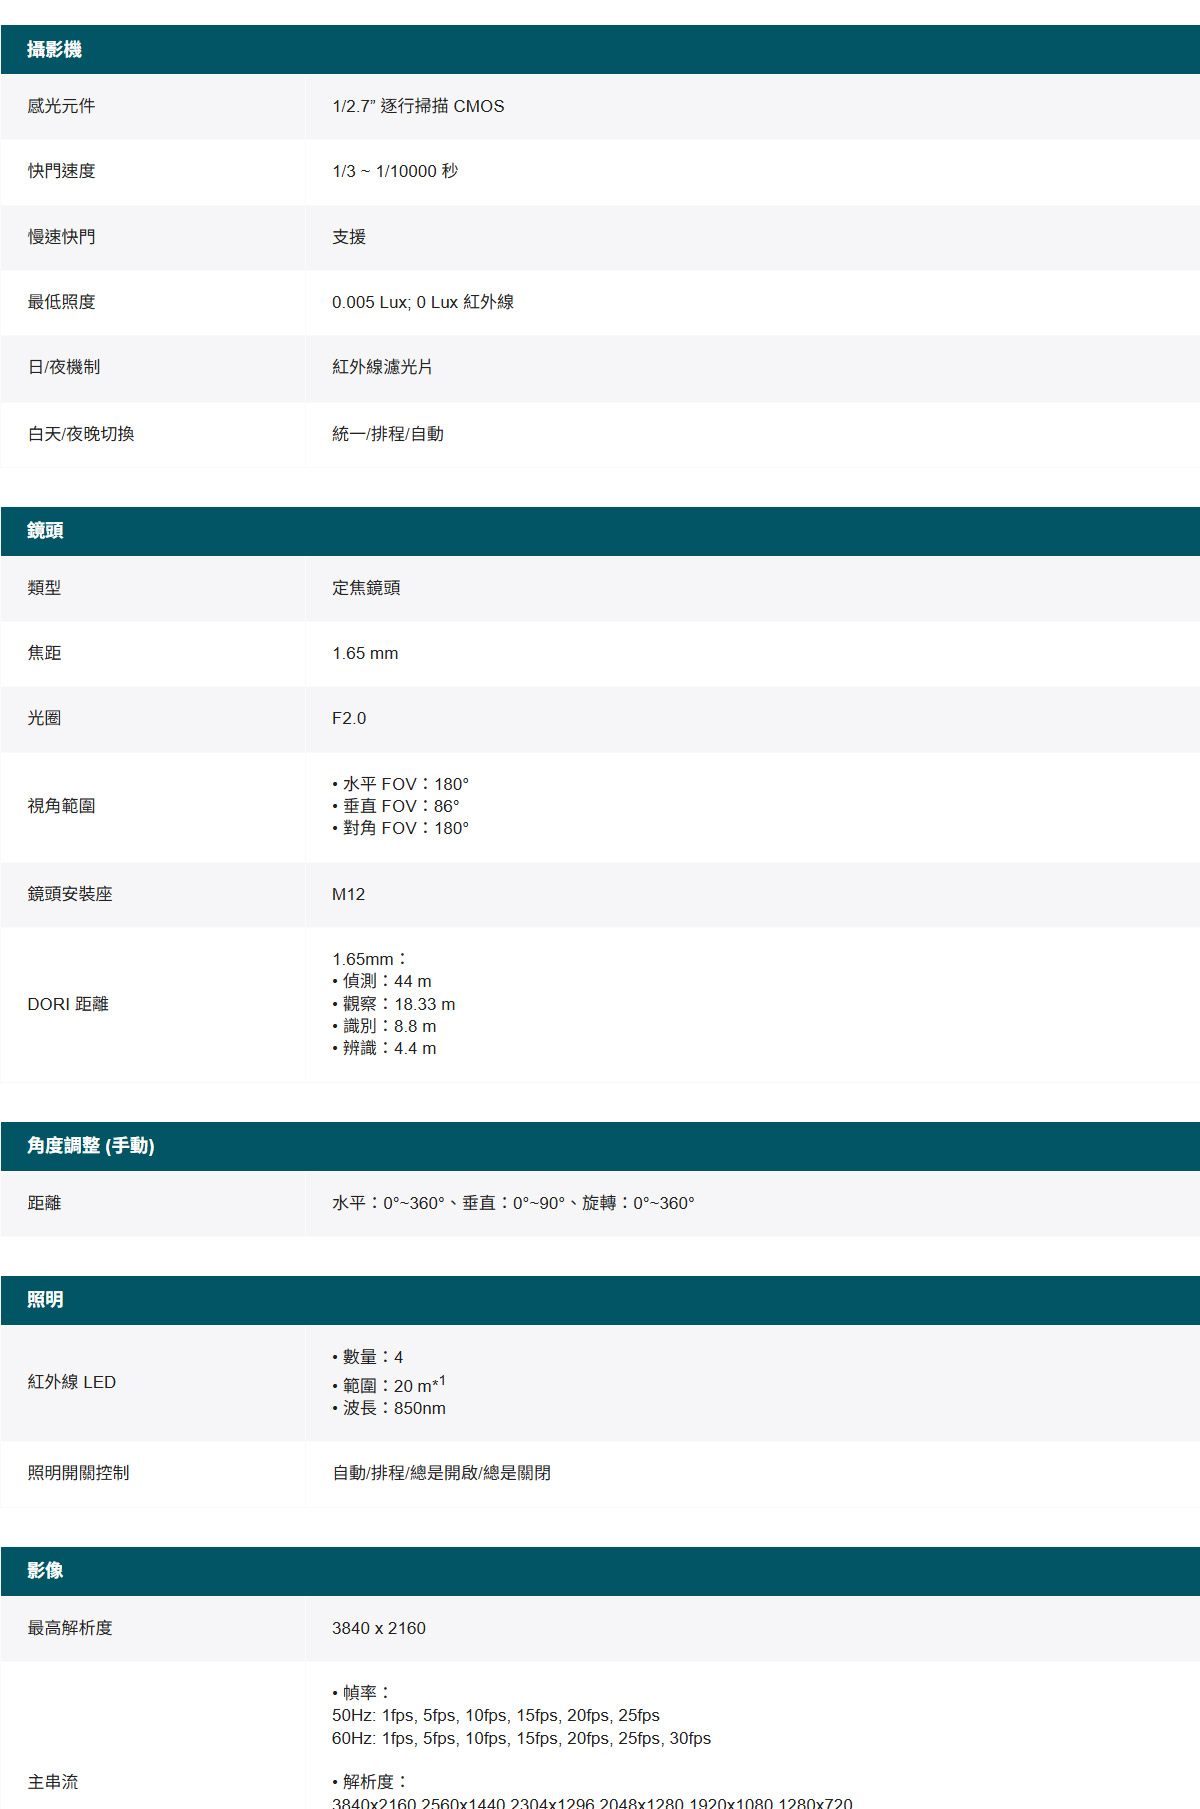Click the 光圈 label
This screenshot has width=1200, height=1809.
click(44, 718)
